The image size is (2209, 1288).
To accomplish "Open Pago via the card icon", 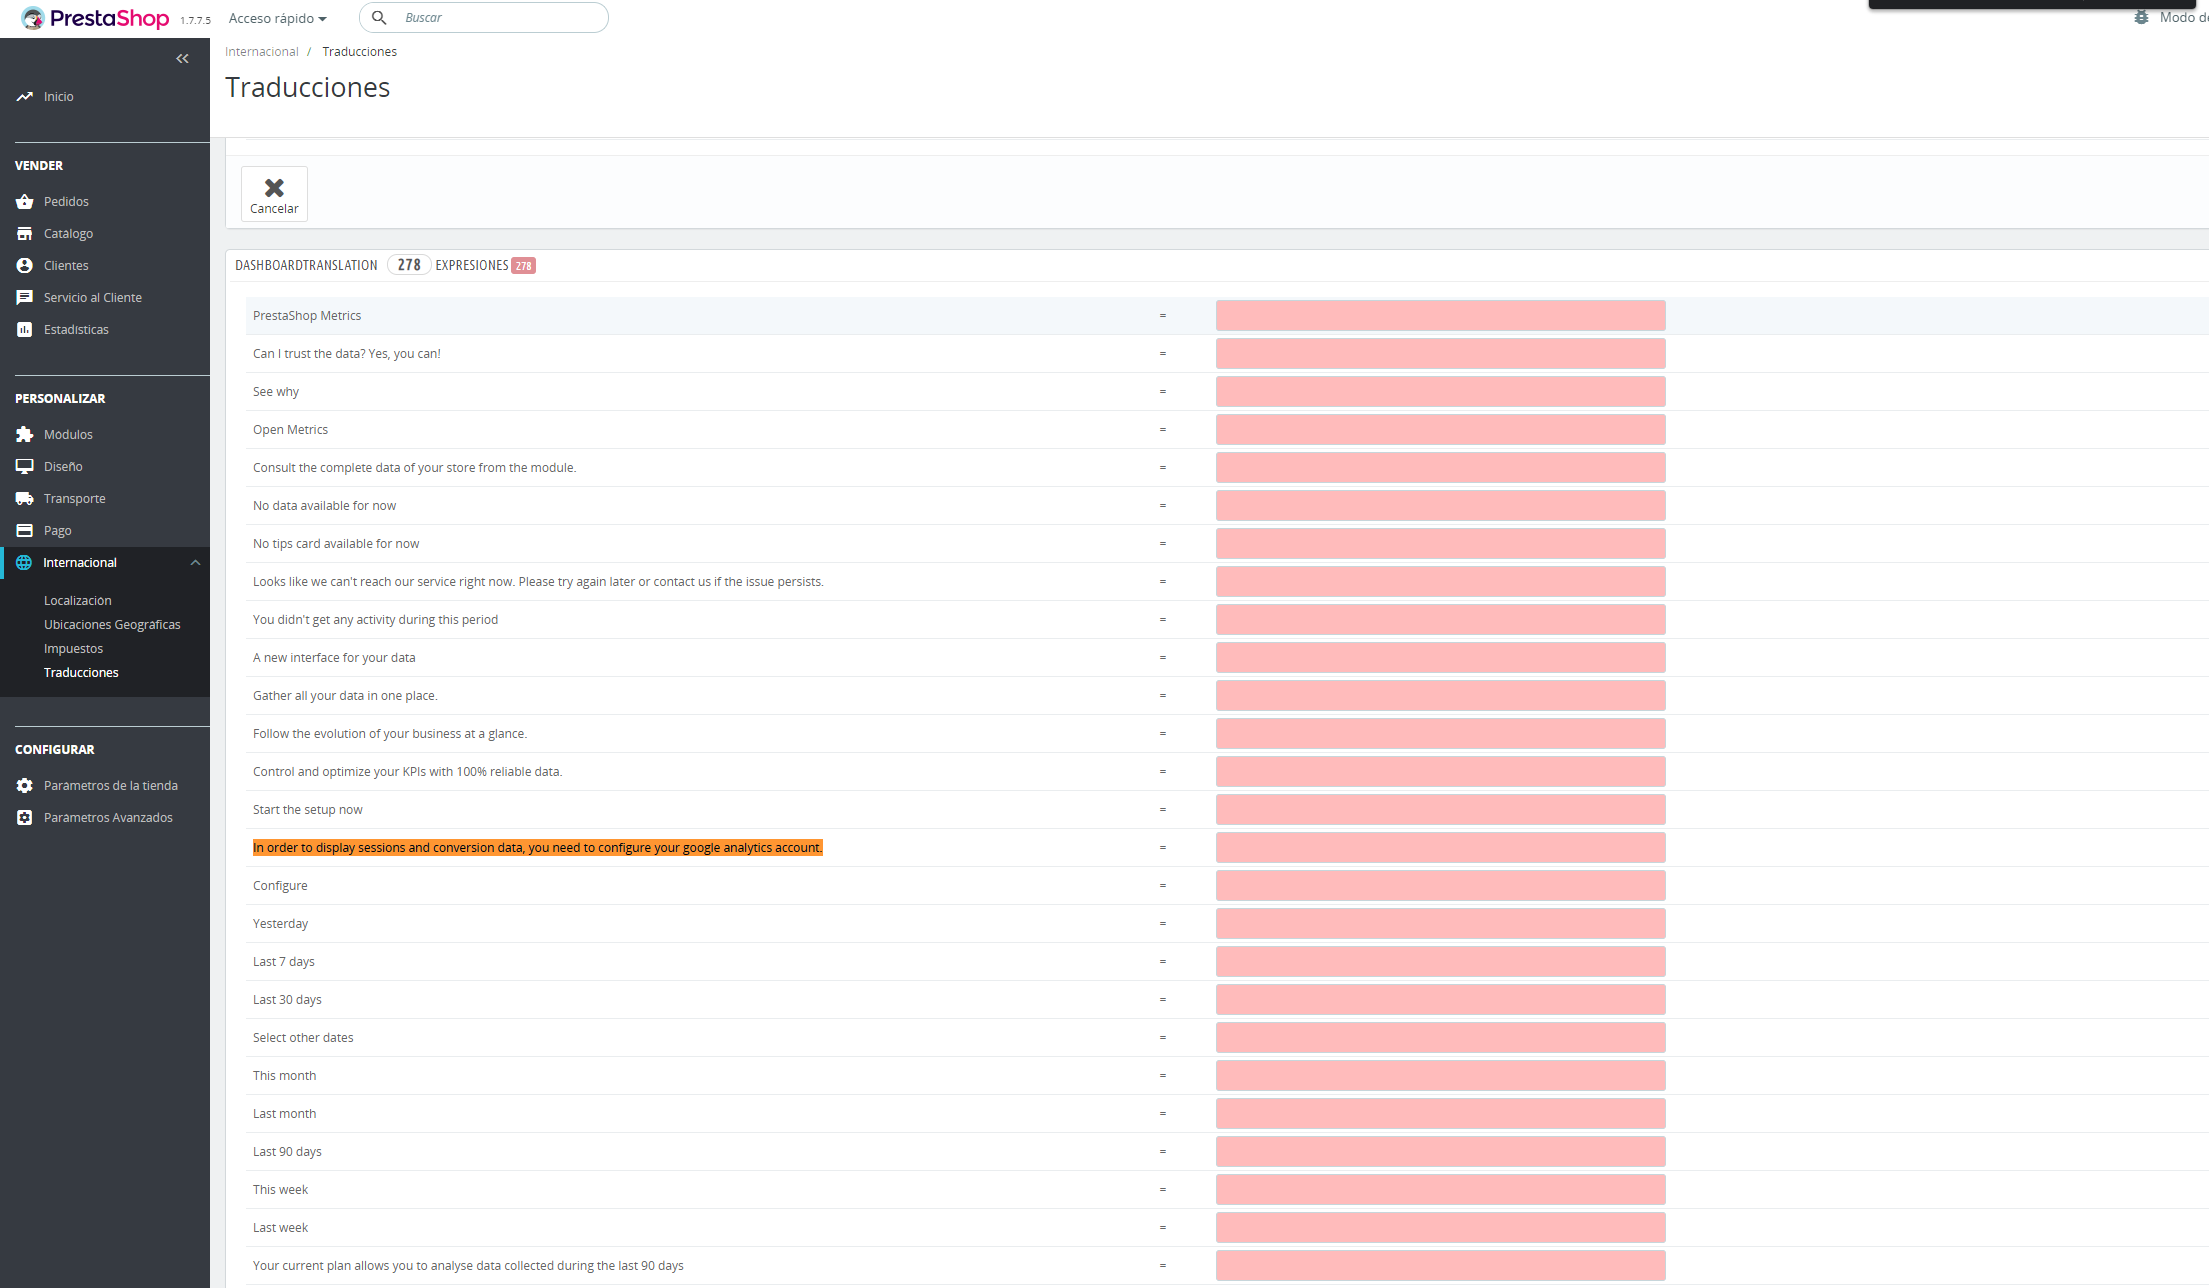I will (x=24, y=530).
